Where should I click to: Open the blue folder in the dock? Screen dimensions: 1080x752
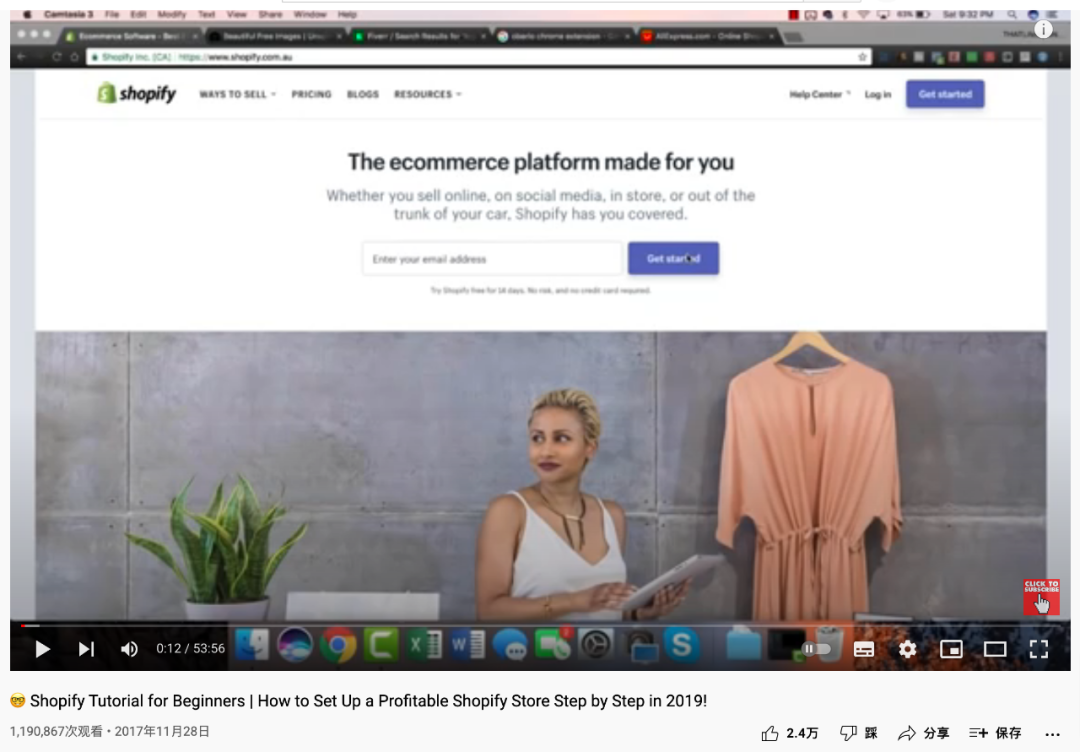744,645
